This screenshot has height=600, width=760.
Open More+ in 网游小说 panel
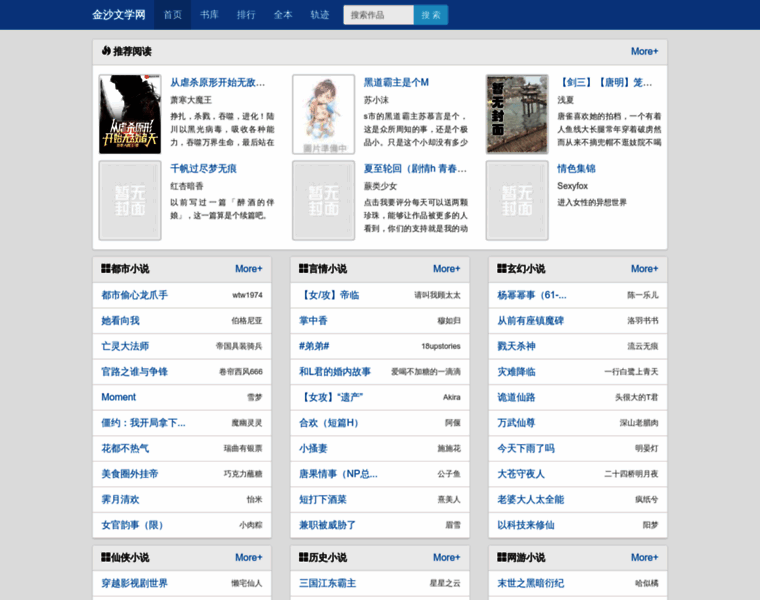pos(644,557)
